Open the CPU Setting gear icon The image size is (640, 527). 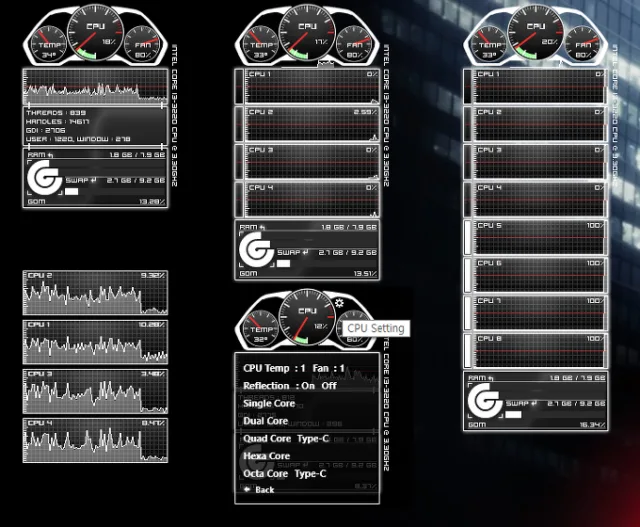point(339,303)
